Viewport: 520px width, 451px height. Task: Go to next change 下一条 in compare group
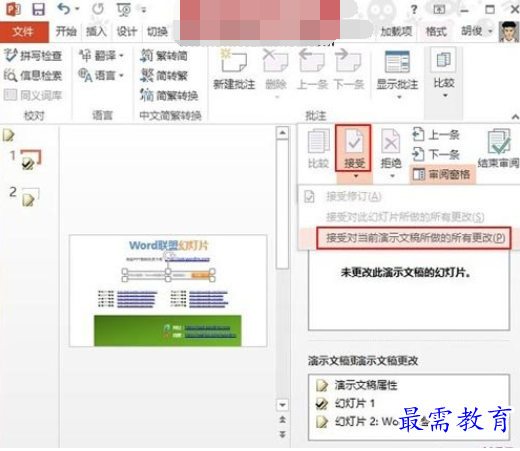(436, 154)
